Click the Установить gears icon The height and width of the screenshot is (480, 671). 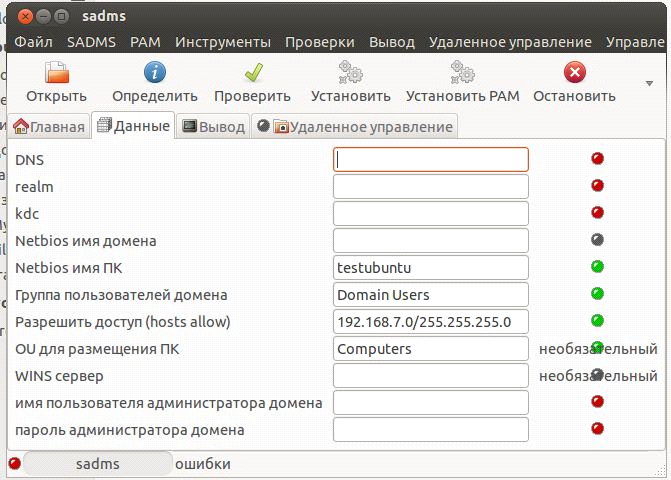point(350,72)
